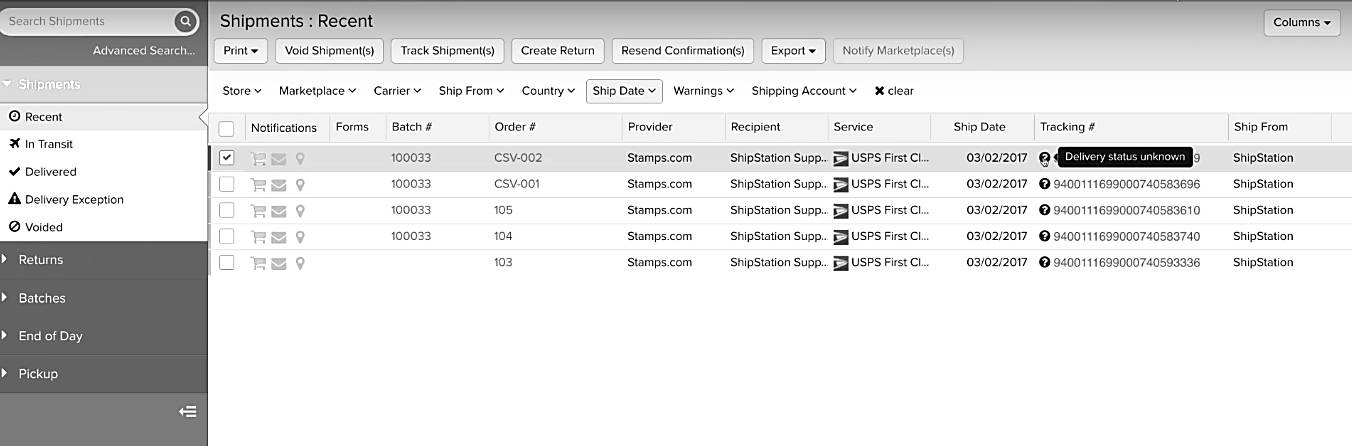Click the search magnifier icon

185,21
